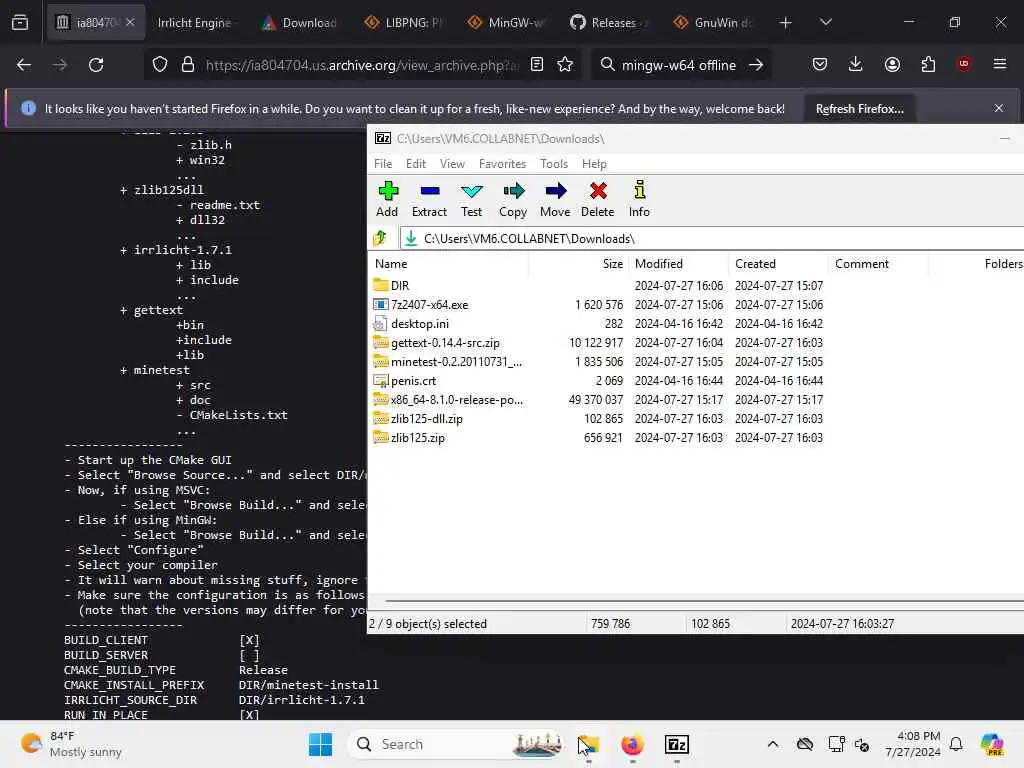
Task: Click the Copy toolbar icon in 7-Zip
Action: click(x=513, y=199)
